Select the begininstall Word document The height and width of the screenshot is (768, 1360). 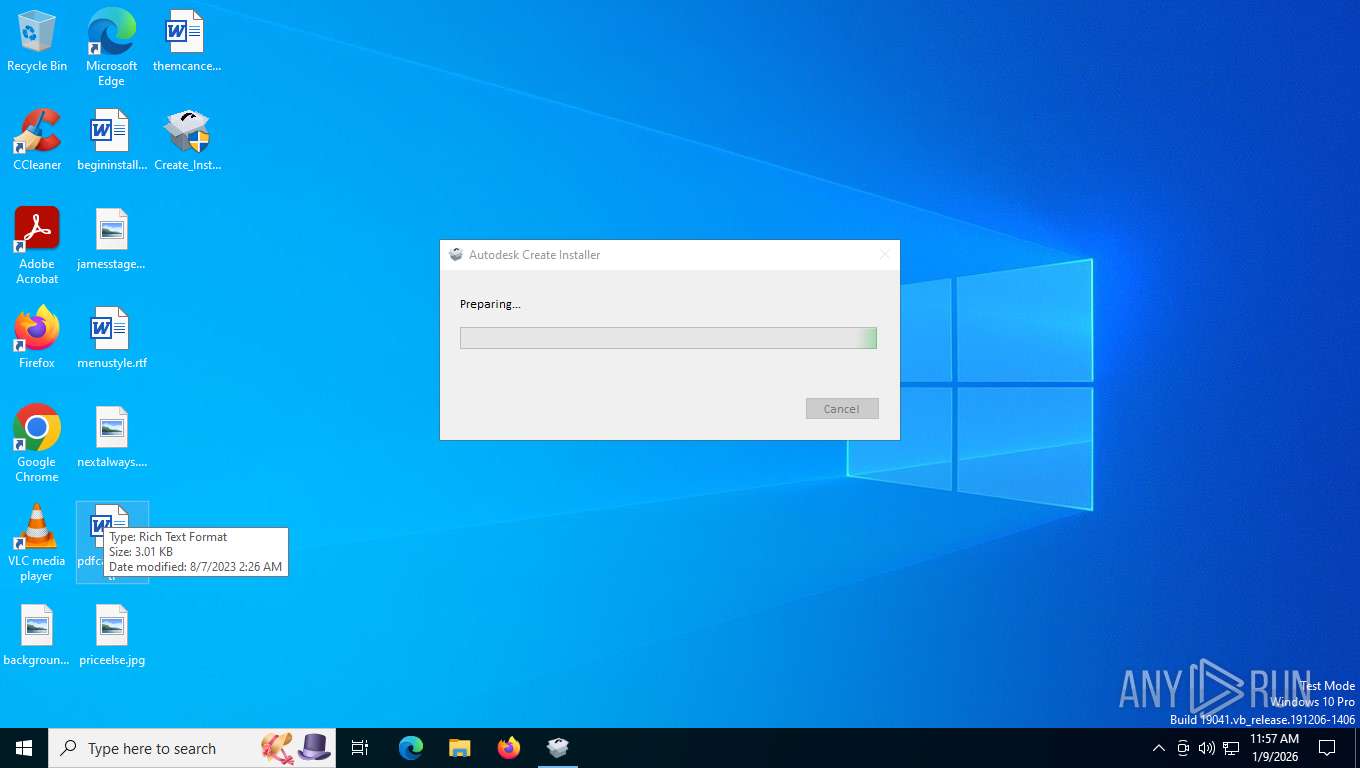[111, 139]
